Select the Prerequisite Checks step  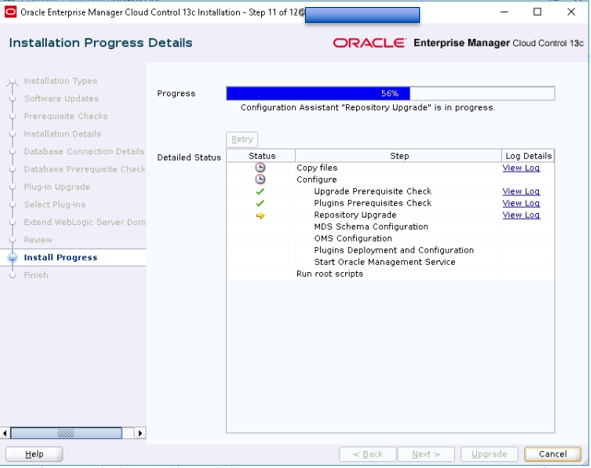[66, 116]
